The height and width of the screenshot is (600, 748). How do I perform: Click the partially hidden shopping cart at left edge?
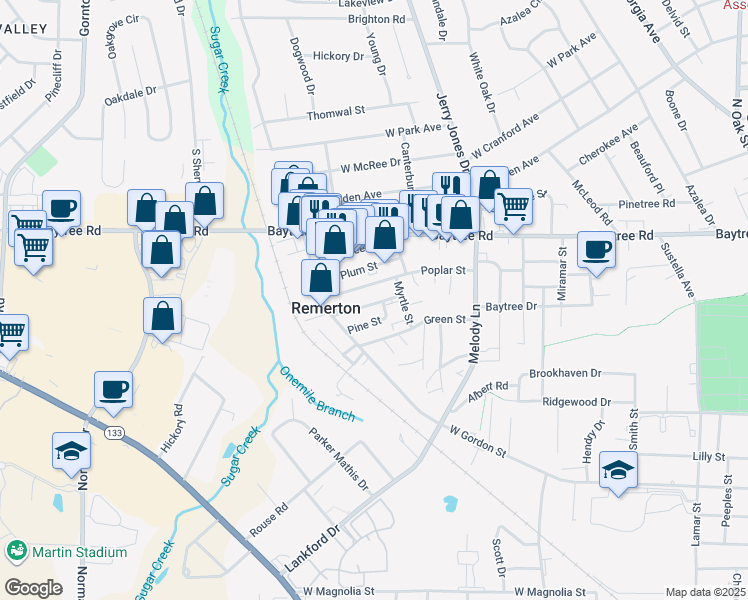pyautogui.click(x=8, y=334)
